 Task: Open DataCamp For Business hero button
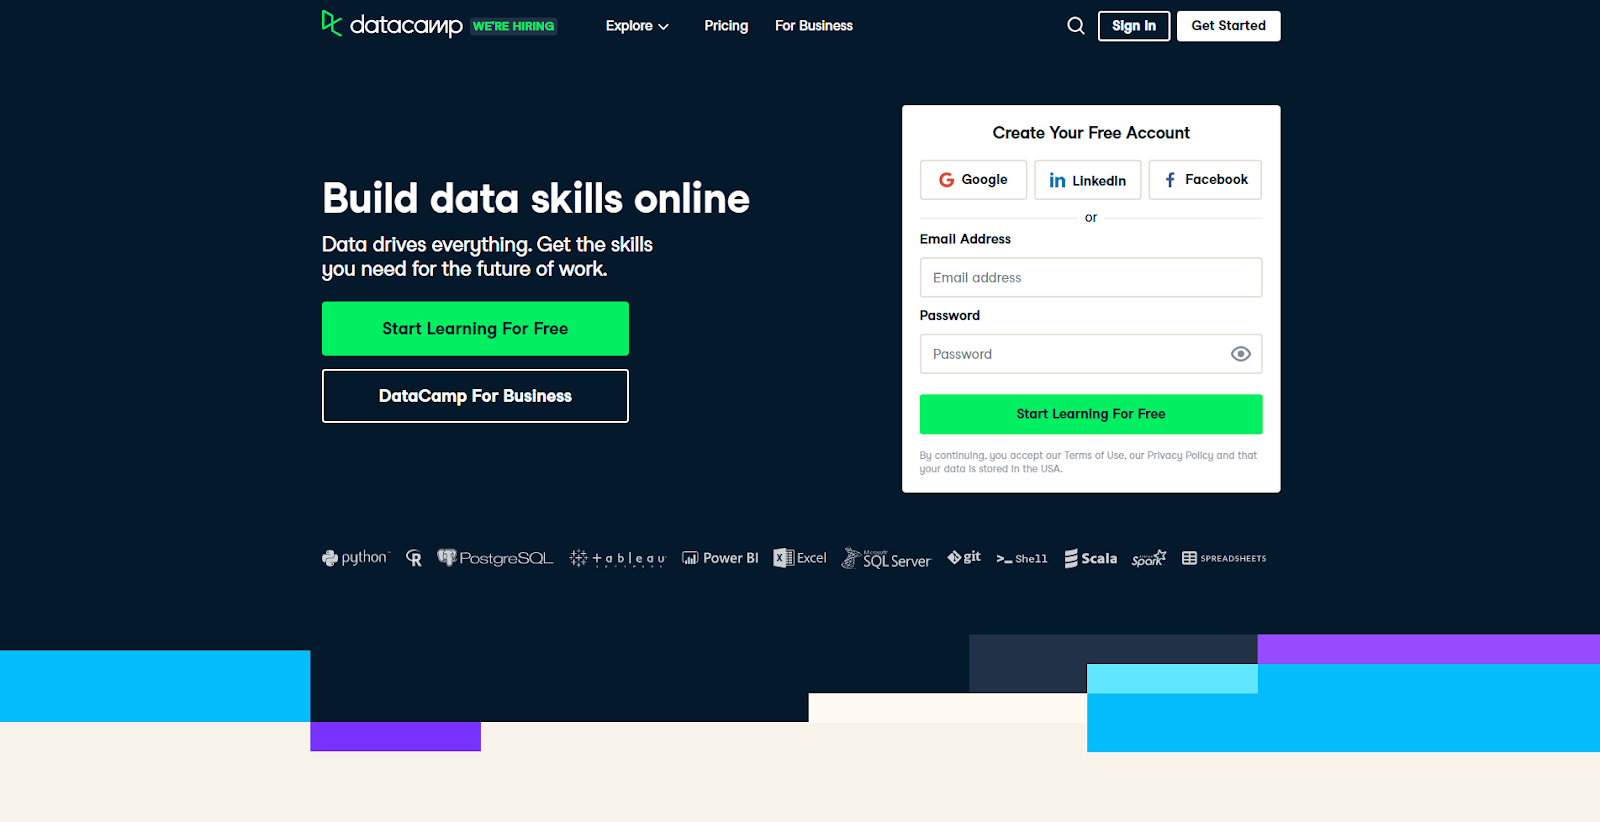(475, 396)
